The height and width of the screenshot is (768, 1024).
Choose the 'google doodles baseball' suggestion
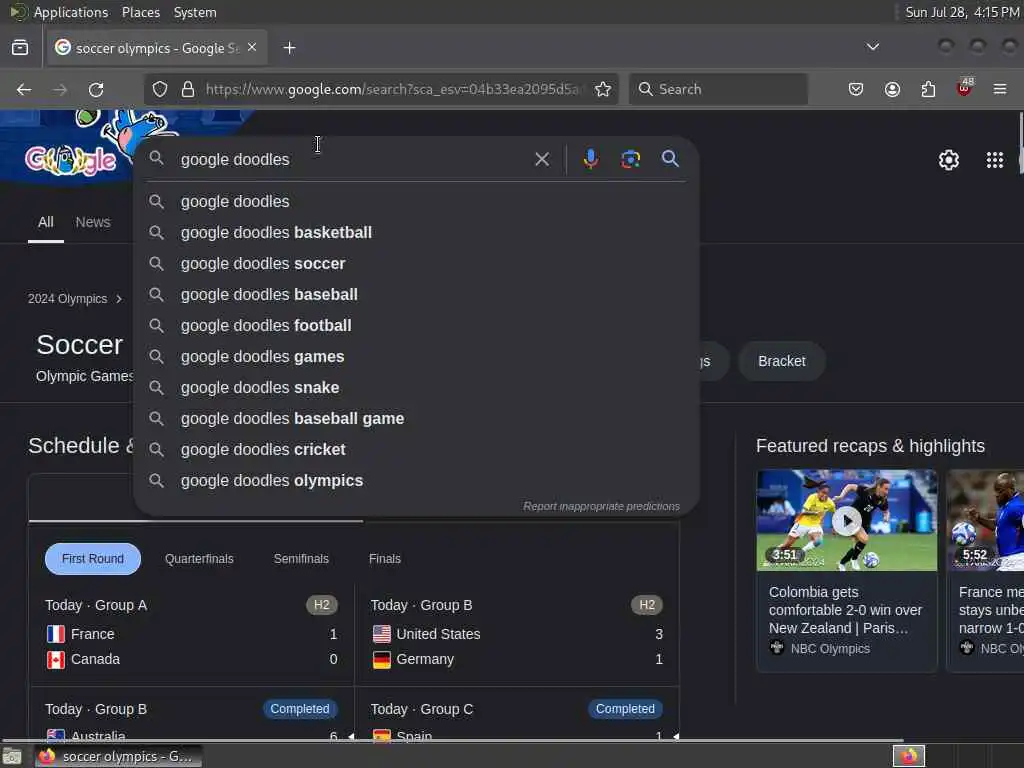[416, 295]
